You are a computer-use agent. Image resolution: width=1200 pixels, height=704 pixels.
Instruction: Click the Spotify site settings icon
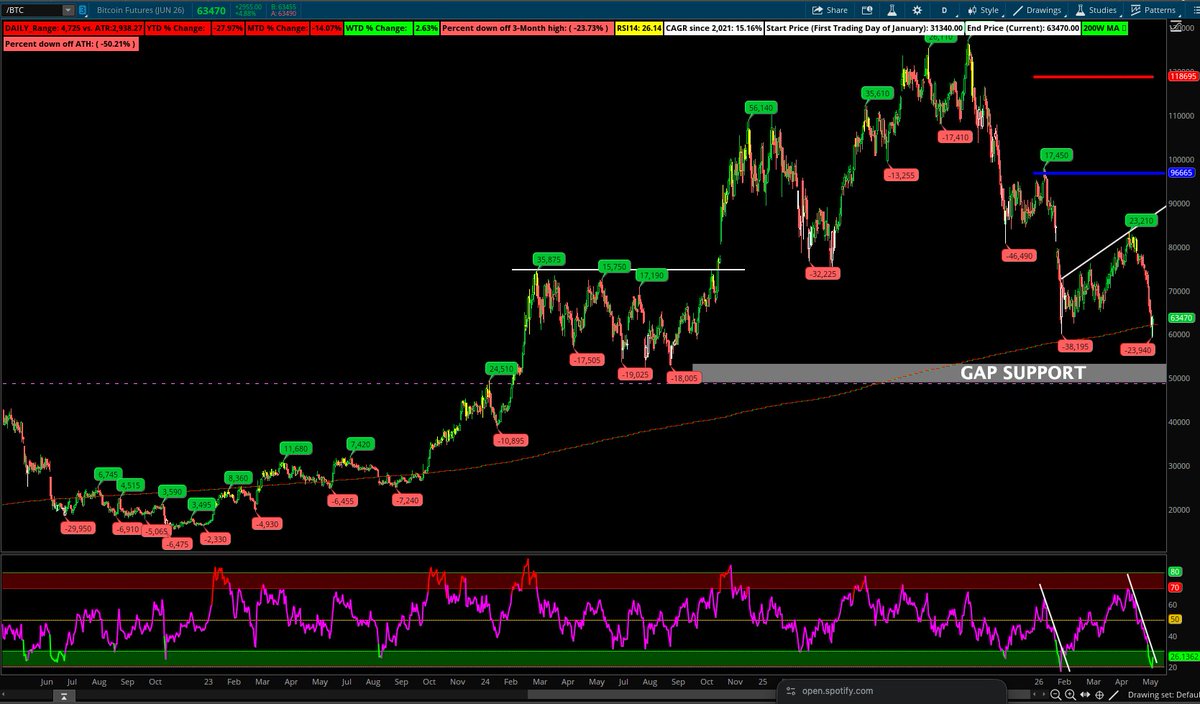(x=789, y=691)
